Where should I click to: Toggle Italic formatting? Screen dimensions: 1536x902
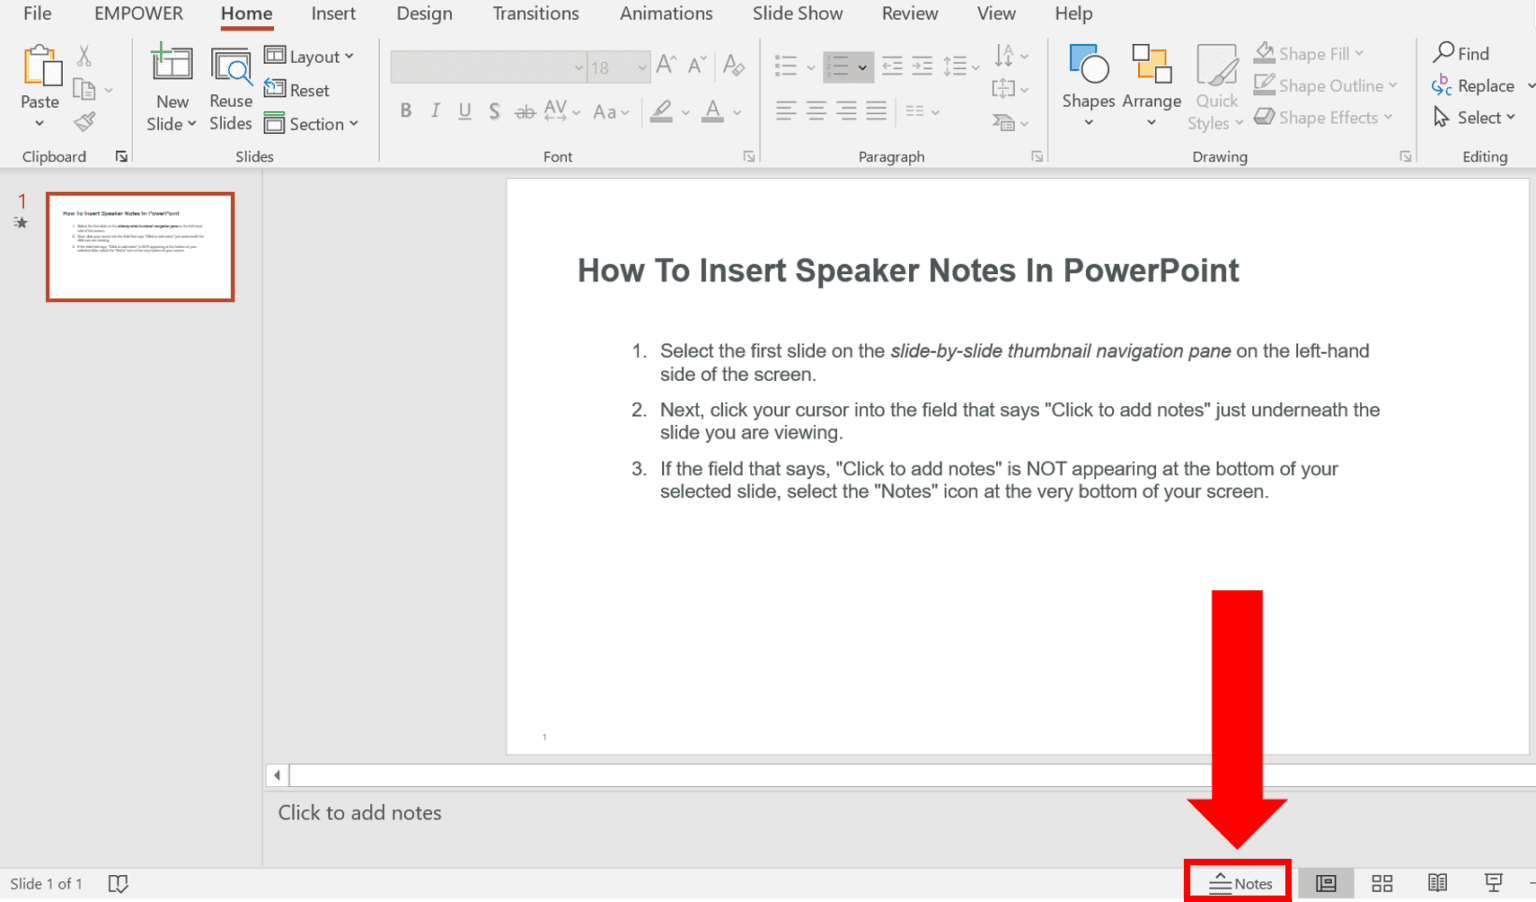[435, 110]
